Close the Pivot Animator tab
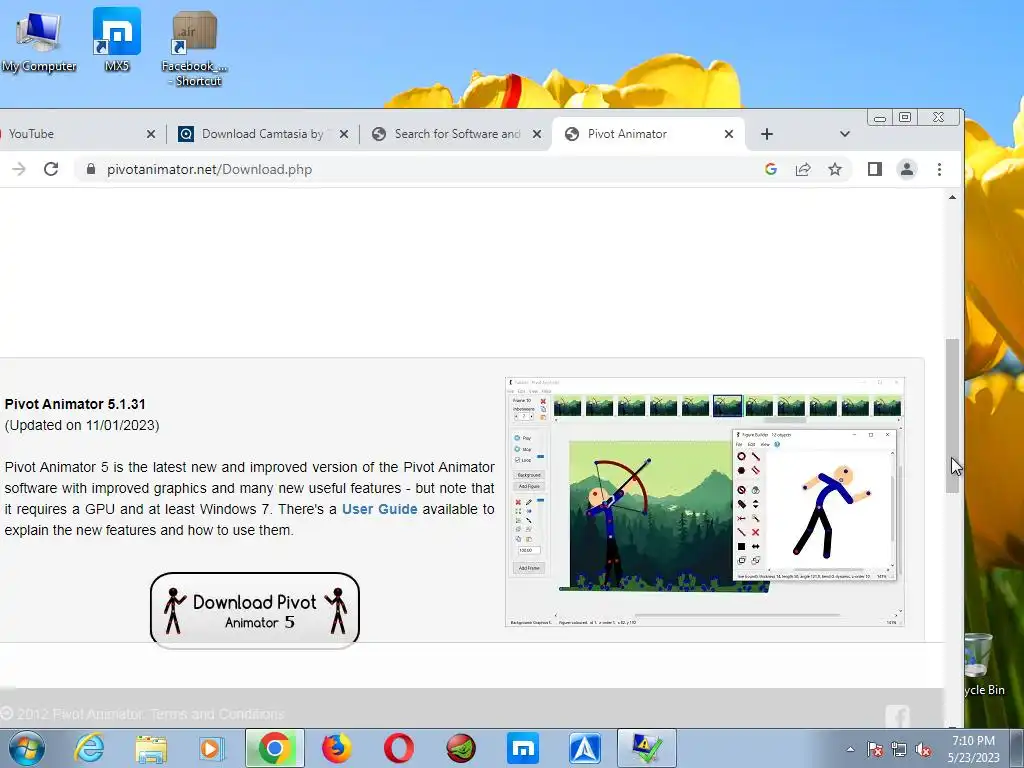1024x768 pixels. point(729,134)
